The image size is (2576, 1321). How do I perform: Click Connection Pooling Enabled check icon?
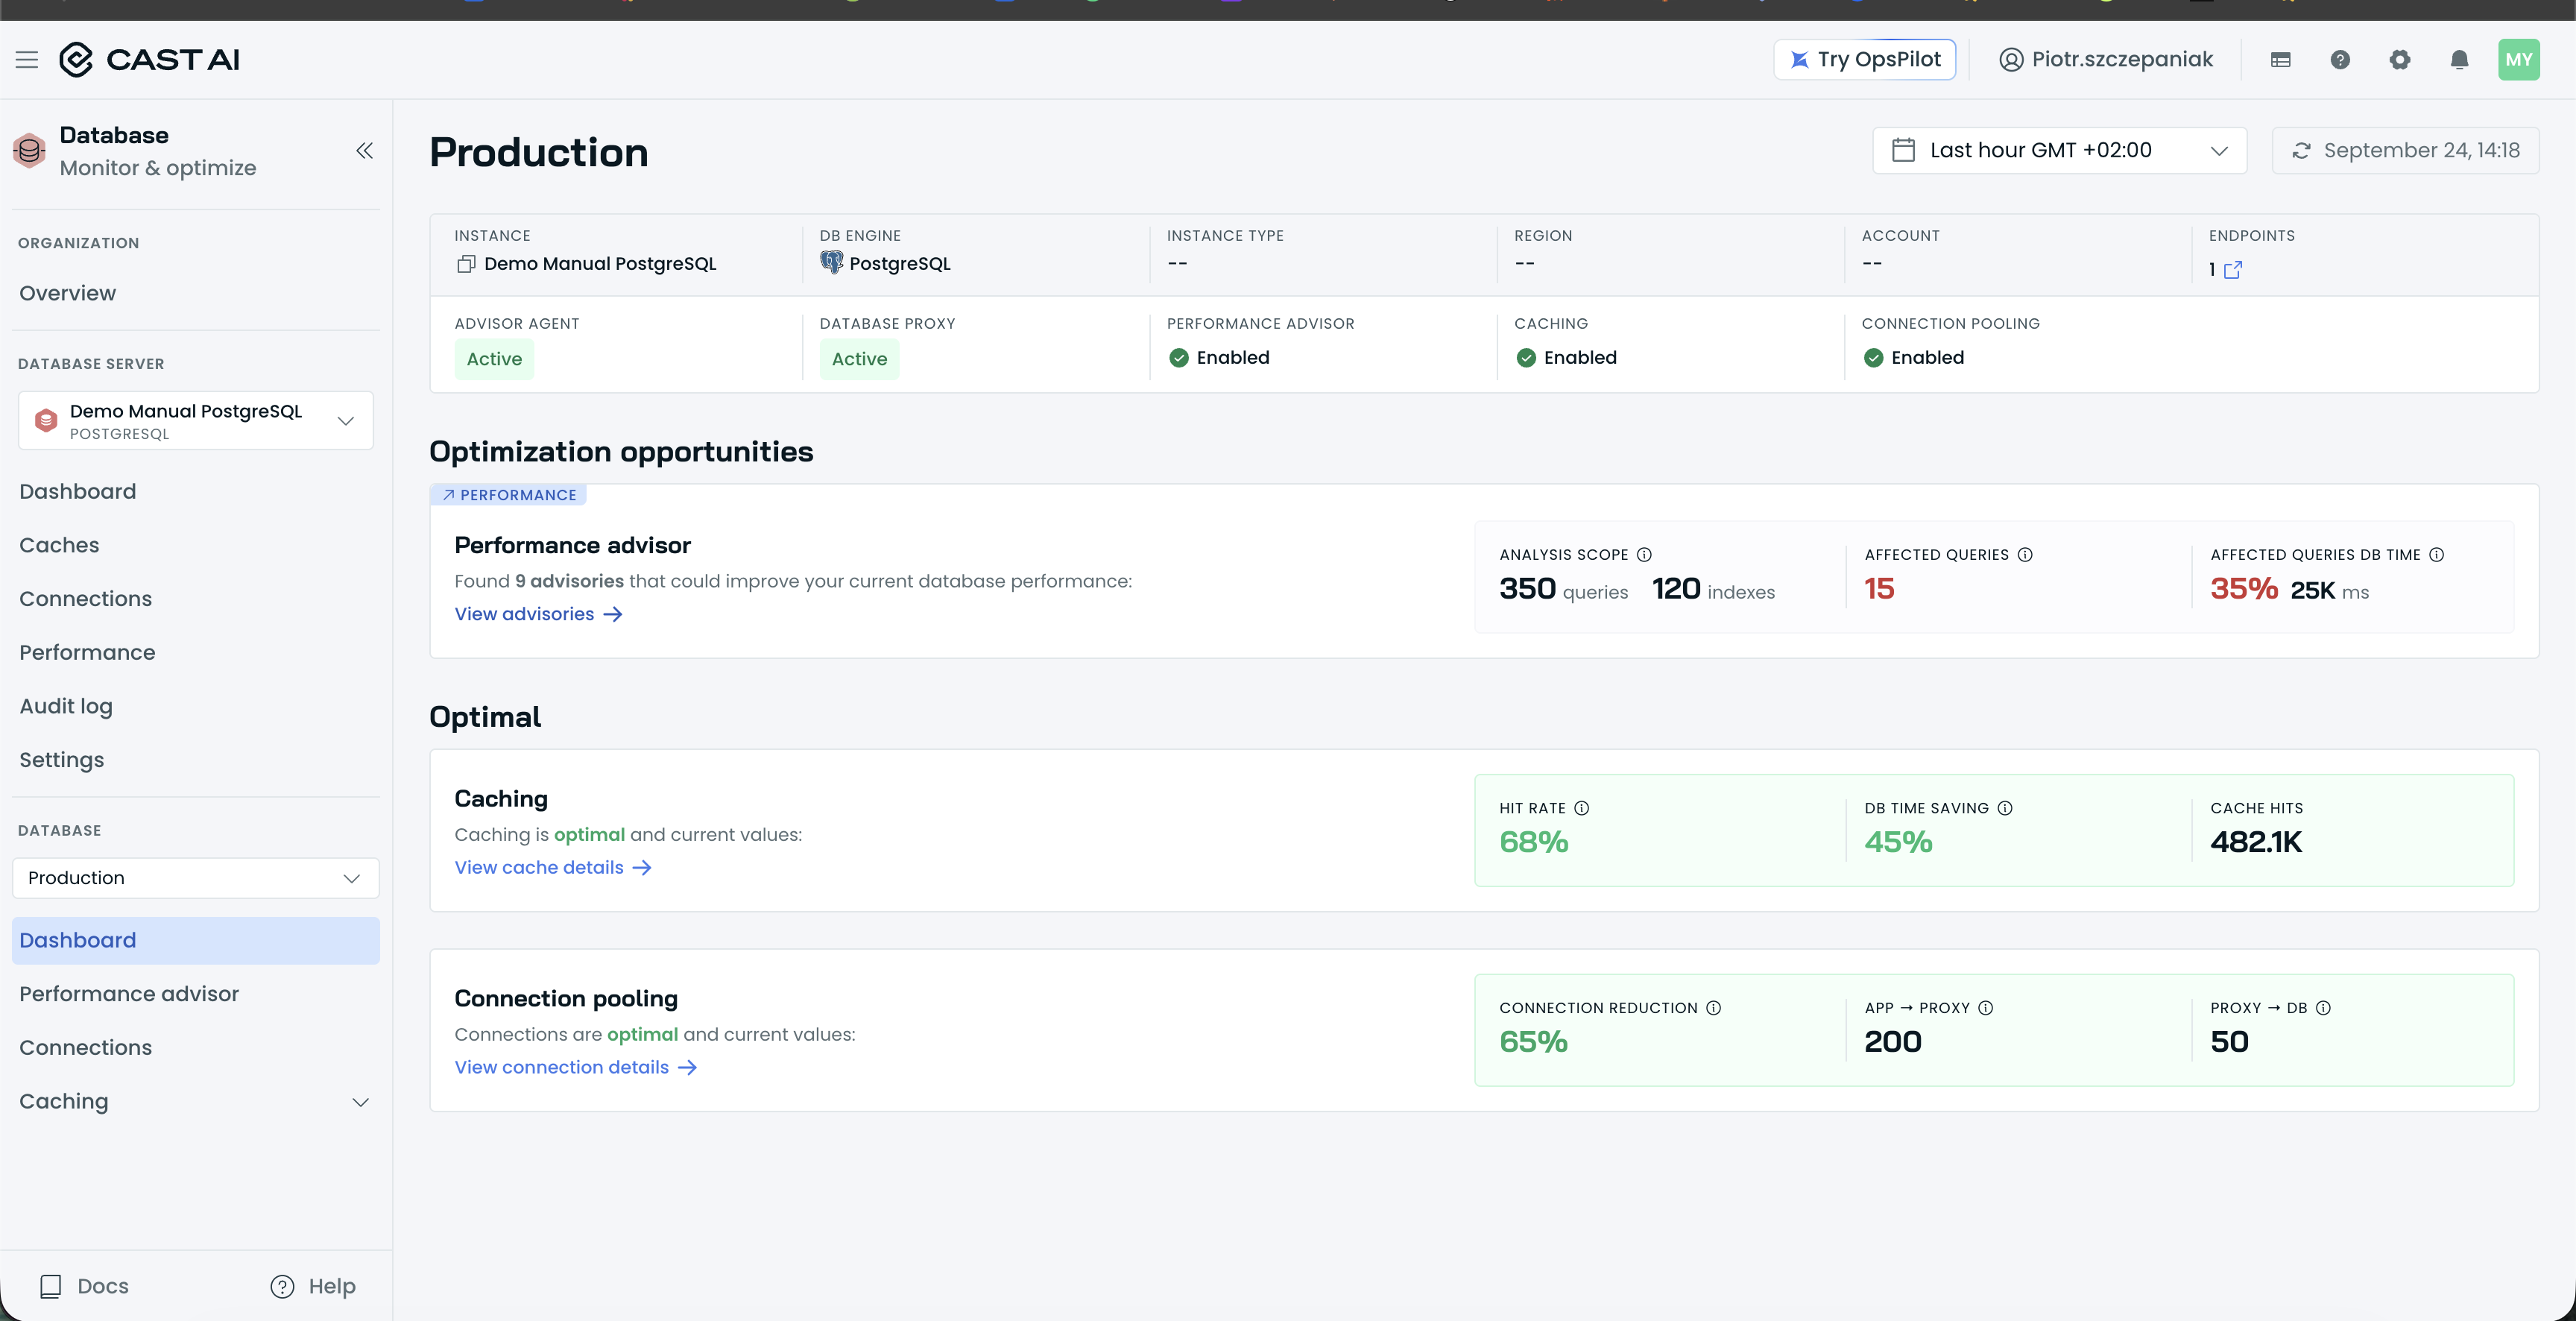1874,358
